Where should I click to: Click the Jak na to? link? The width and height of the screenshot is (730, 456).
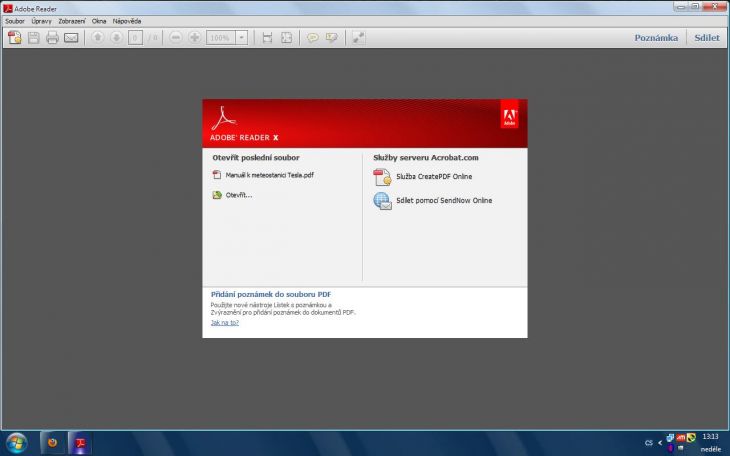pos(225,322)
